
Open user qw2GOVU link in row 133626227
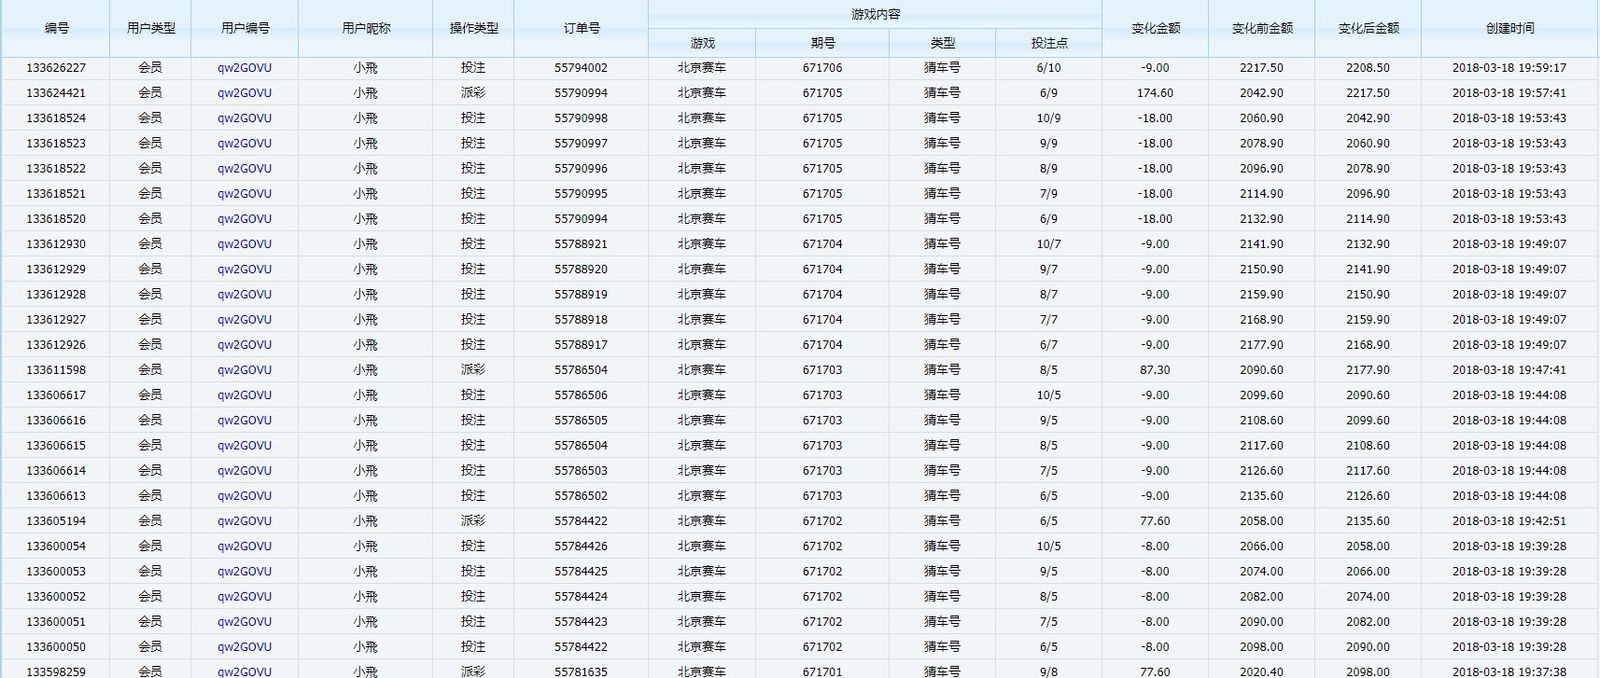244,68
